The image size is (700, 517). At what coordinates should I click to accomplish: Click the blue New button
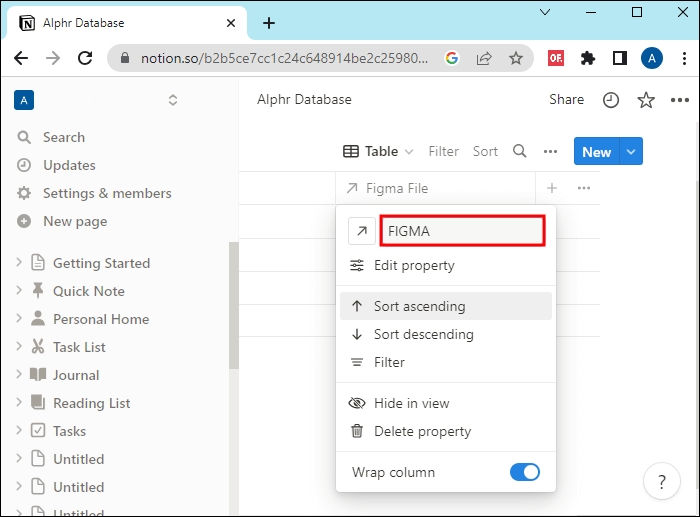click(596, 152)
